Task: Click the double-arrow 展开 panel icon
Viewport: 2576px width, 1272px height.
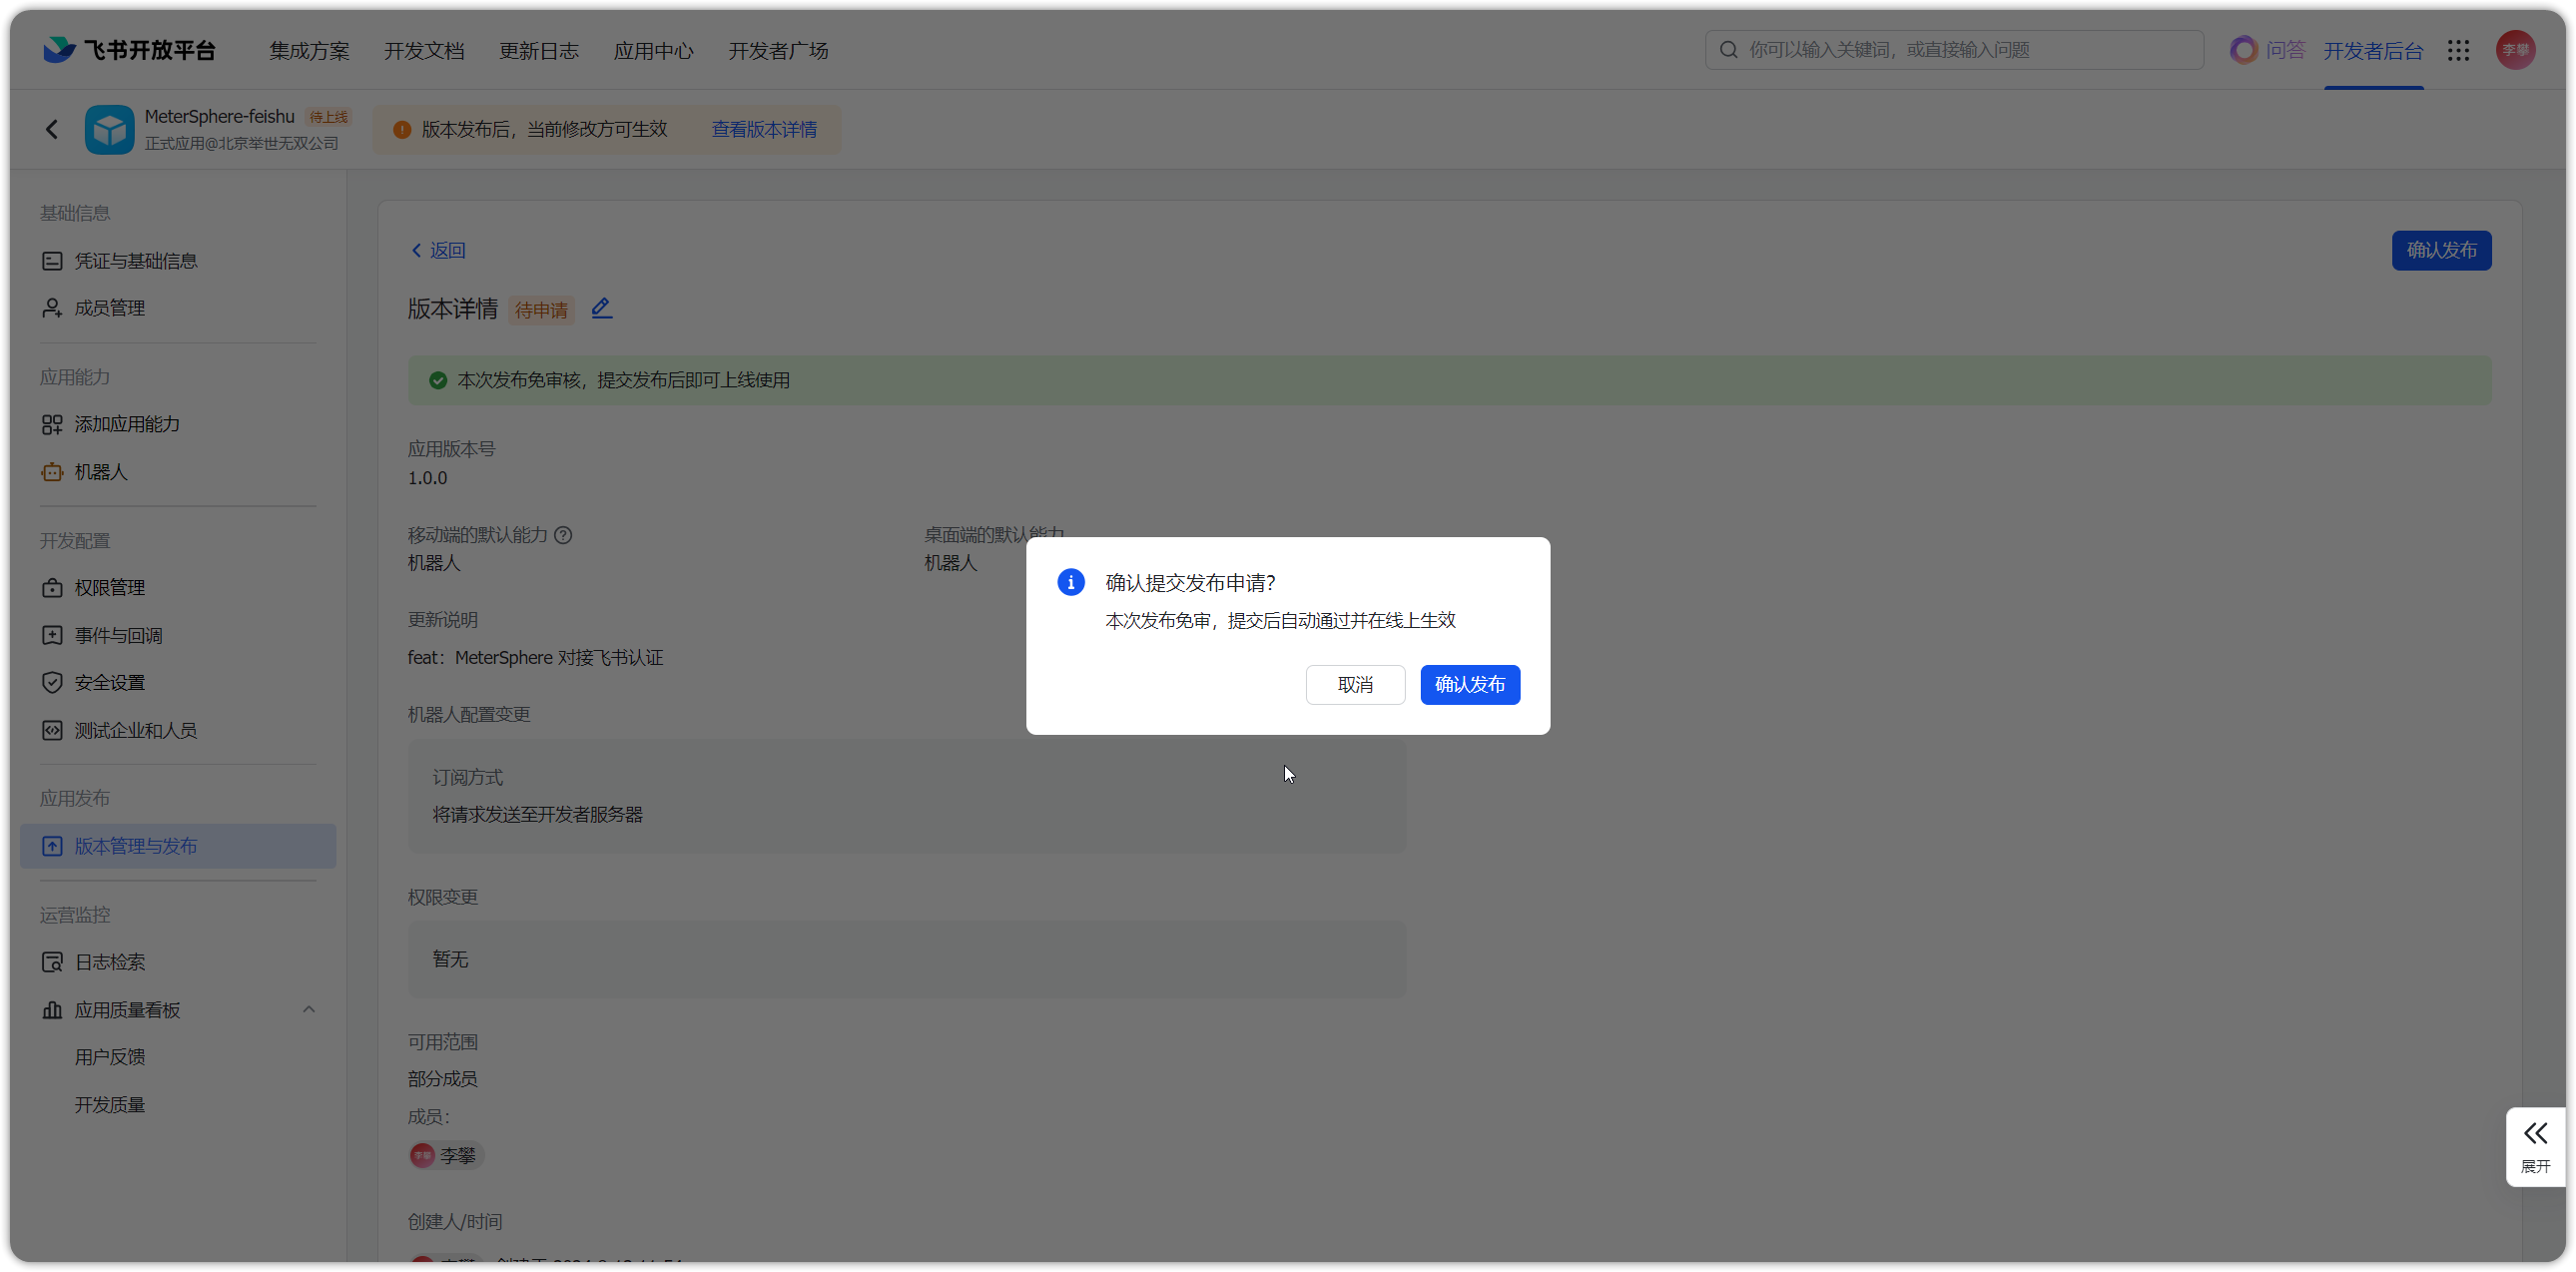Action: pyautogui.click(x=2535, y=1133)
